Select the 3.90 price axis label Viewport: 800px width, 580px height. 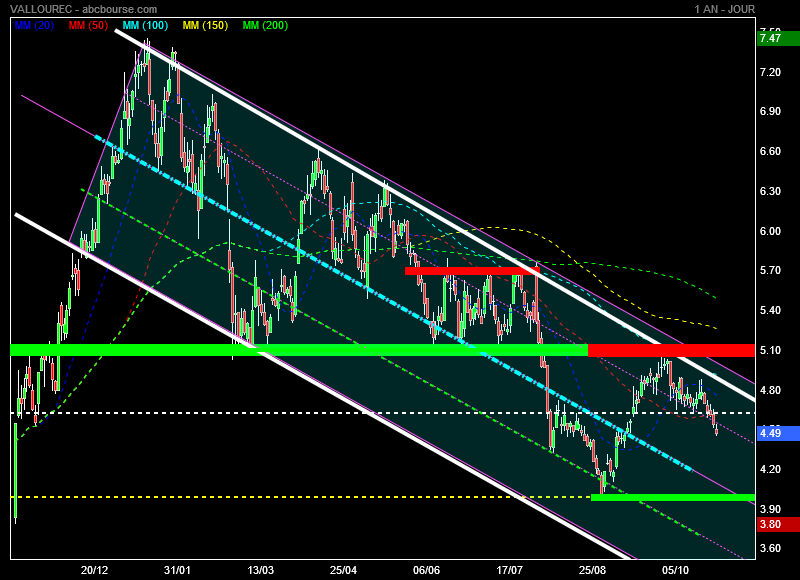tap(770, 509)
